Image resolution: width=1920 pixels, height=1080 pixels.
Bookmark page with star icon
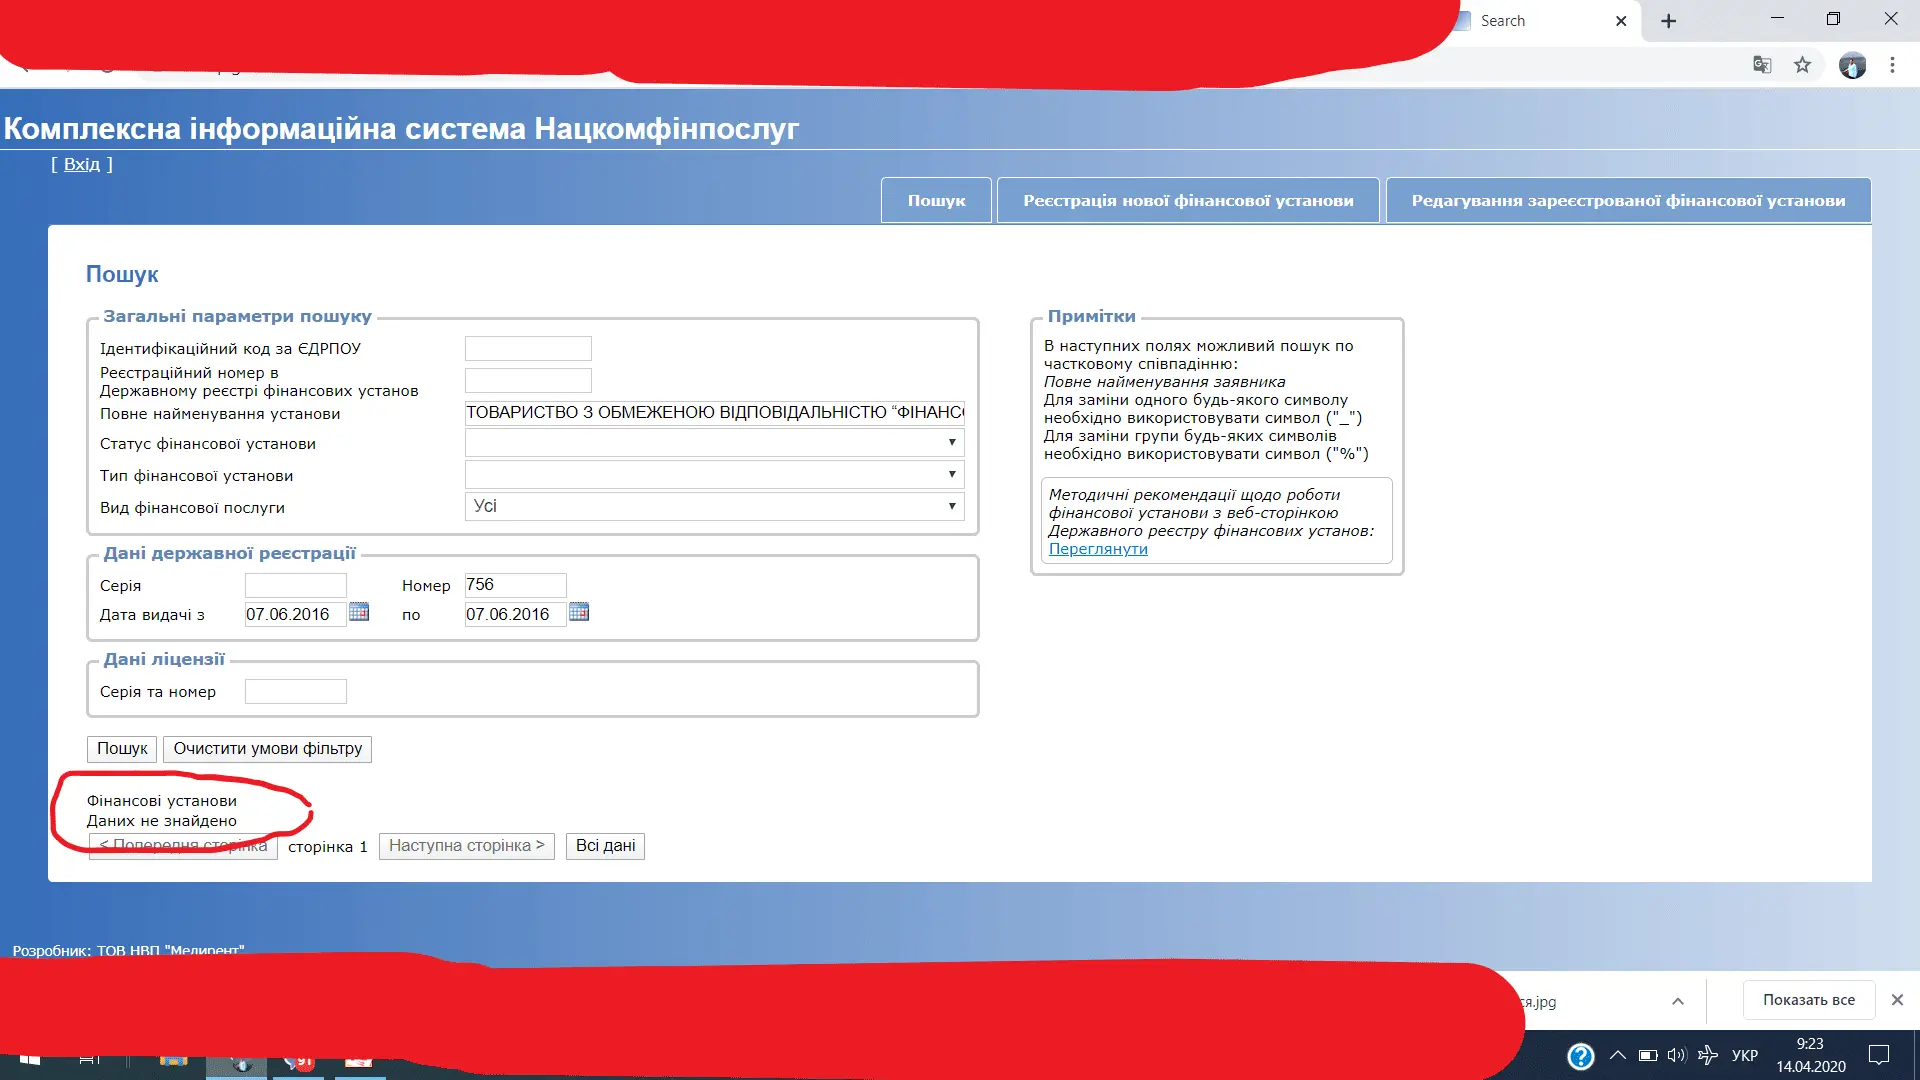click(1802, 65)
